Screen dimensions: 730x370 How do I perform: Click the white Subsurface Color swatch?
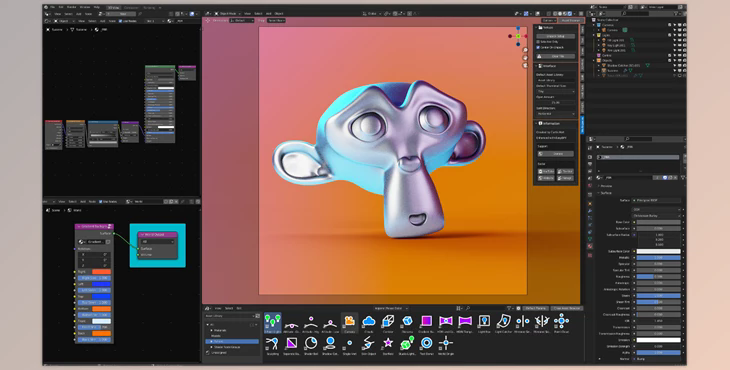(x=658, y=251)
